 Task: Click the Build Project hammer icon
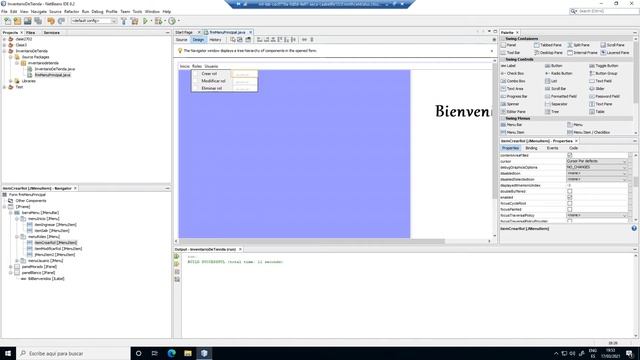click(124, 21)
